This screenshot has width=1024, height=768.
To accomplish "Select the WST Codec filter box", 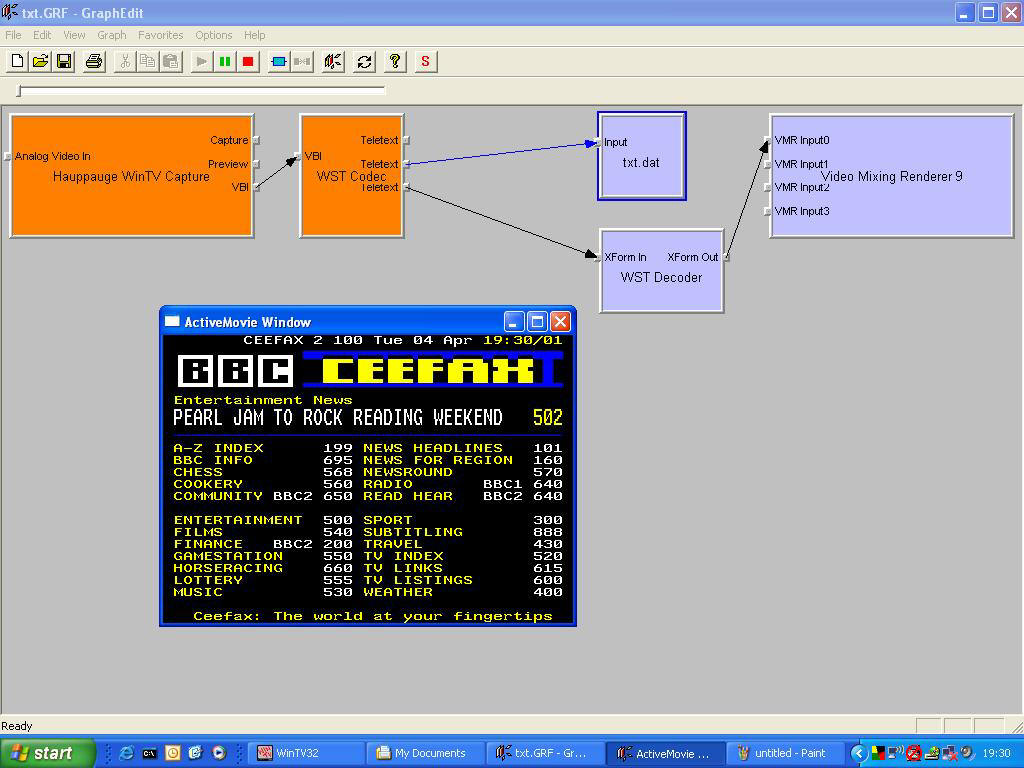I will click(351, 176).
